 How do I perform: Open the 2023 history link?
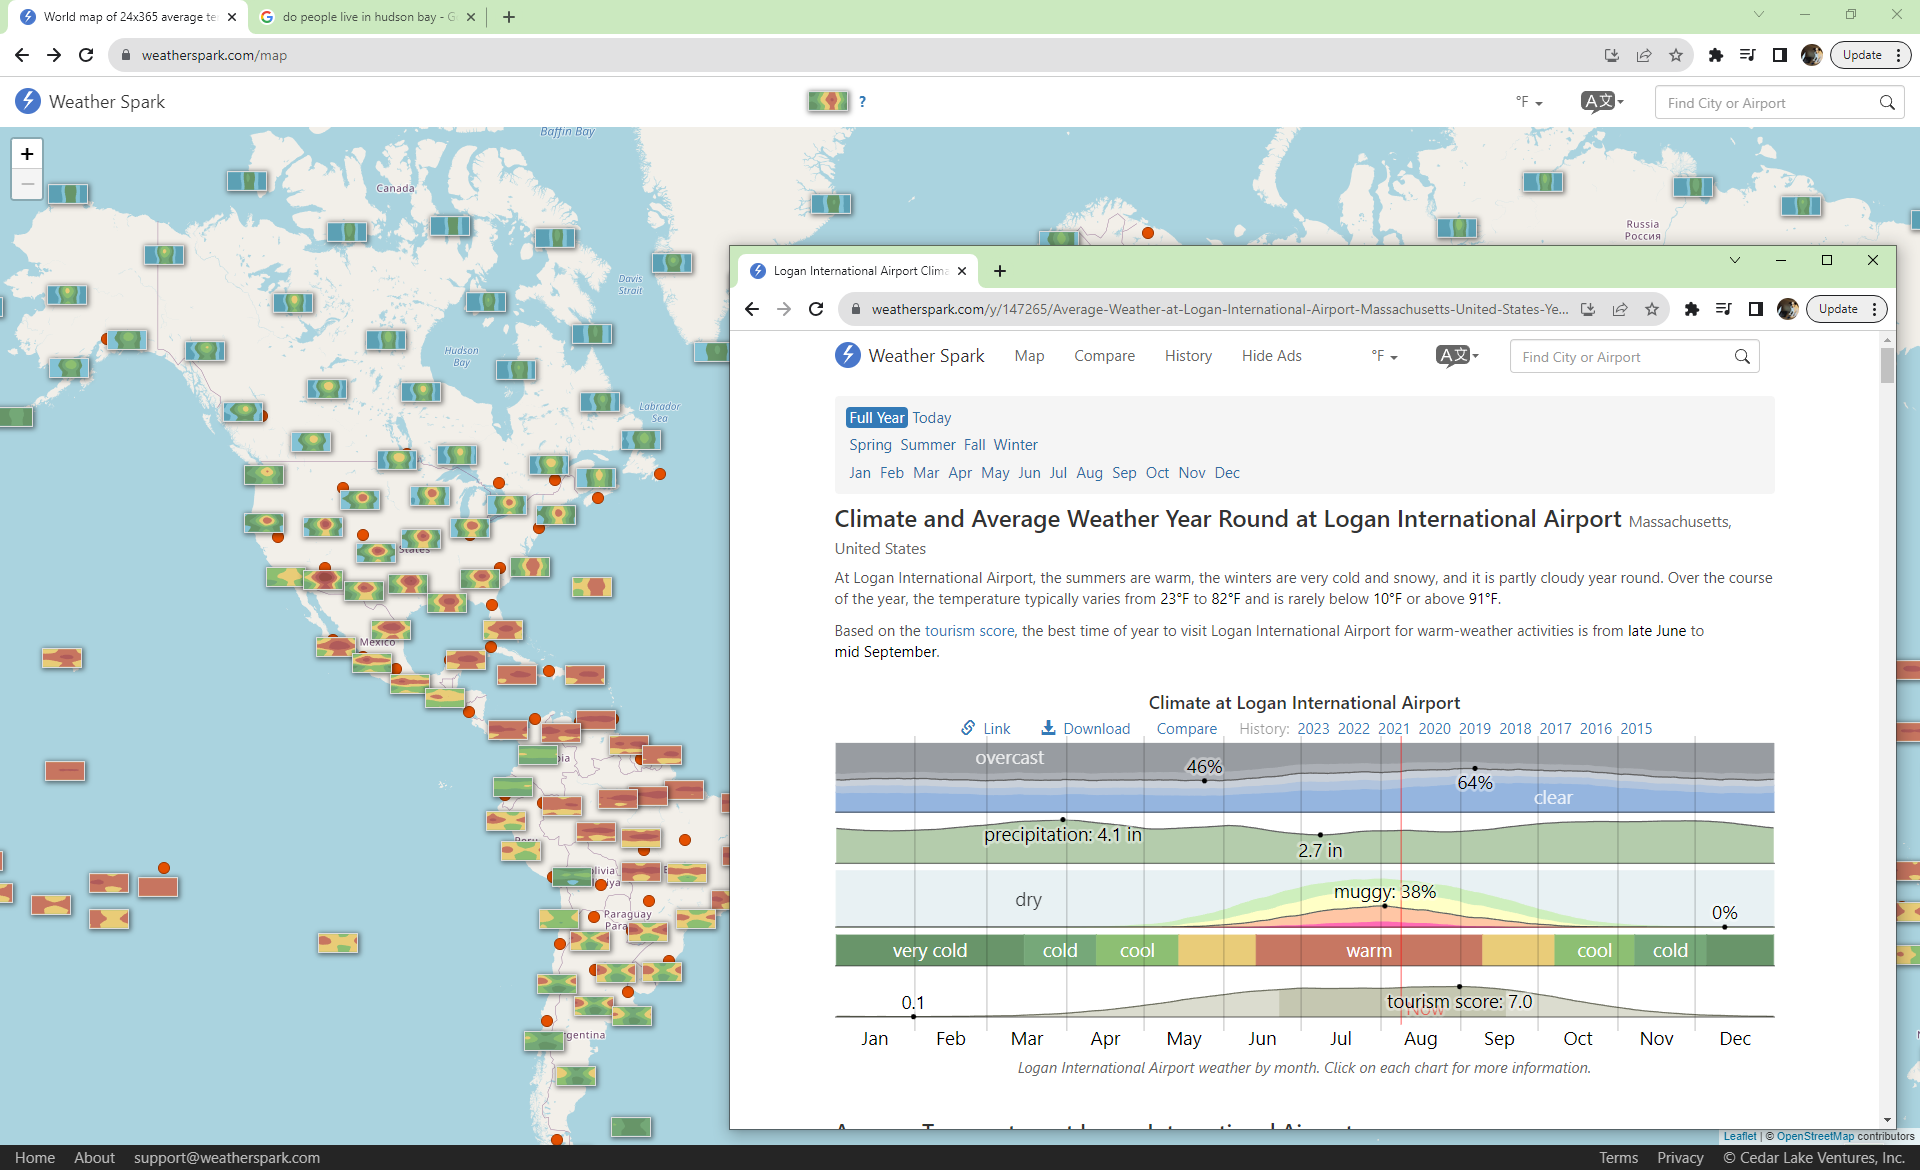1313,729
